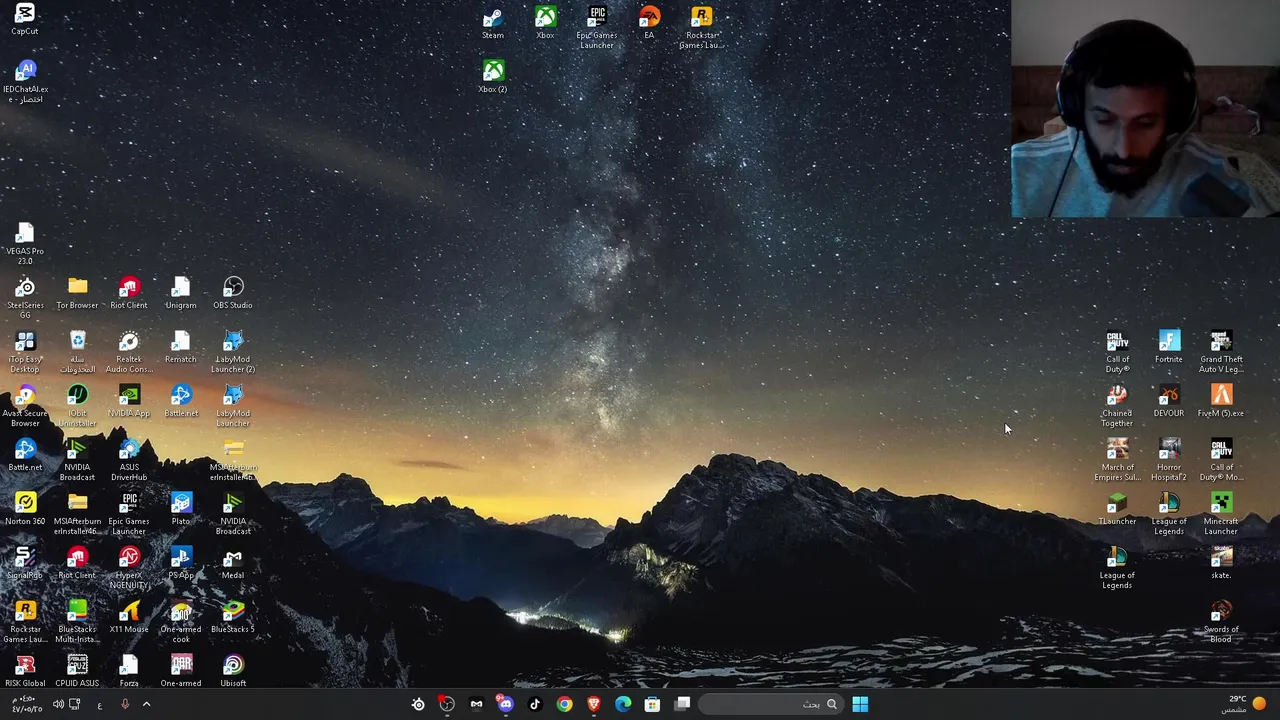
Task: Select the Grand Theft Auto V Legacy icon
Action: click(1221, 351)
